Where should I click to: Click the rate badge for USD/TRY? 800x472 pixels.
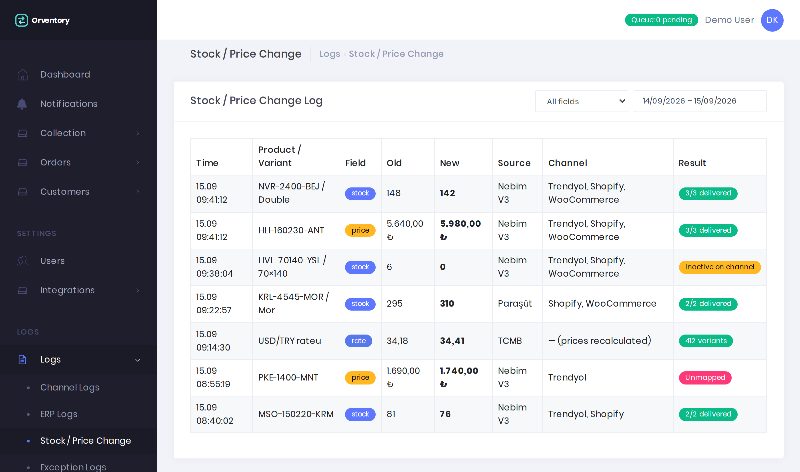tap(359, 341)
